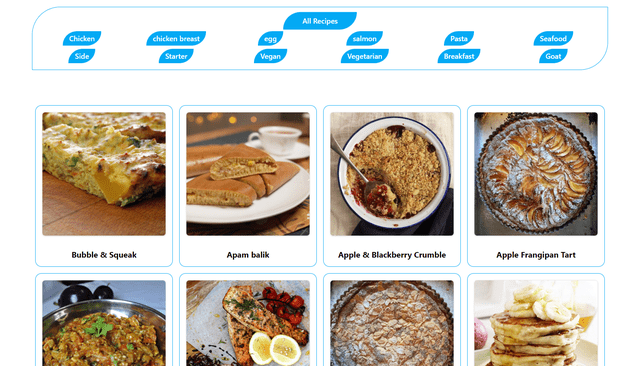Filter by Vegetarian tag

click(364, 56)
